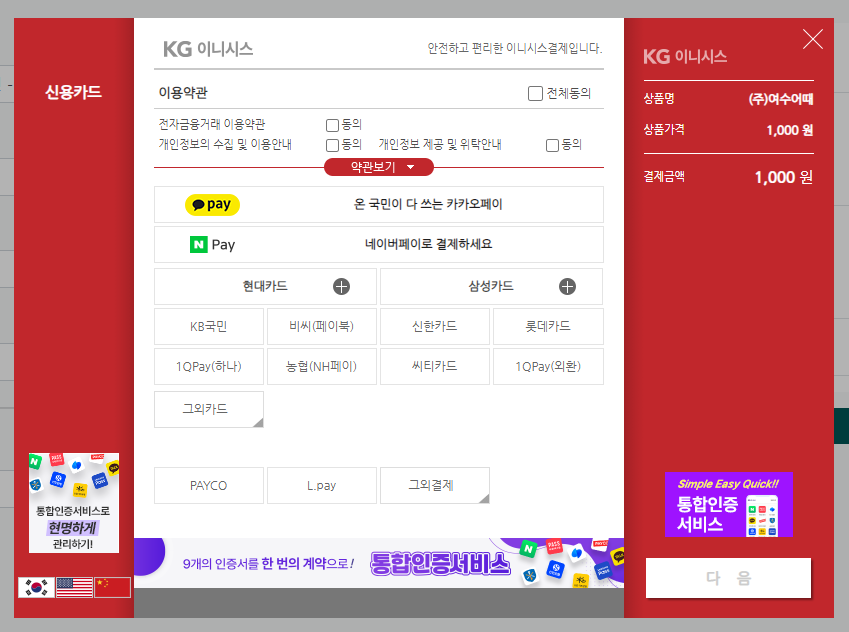This screenshot has width=849, height=632.
Task: Select 씨티카드
Action: (435, 367)
